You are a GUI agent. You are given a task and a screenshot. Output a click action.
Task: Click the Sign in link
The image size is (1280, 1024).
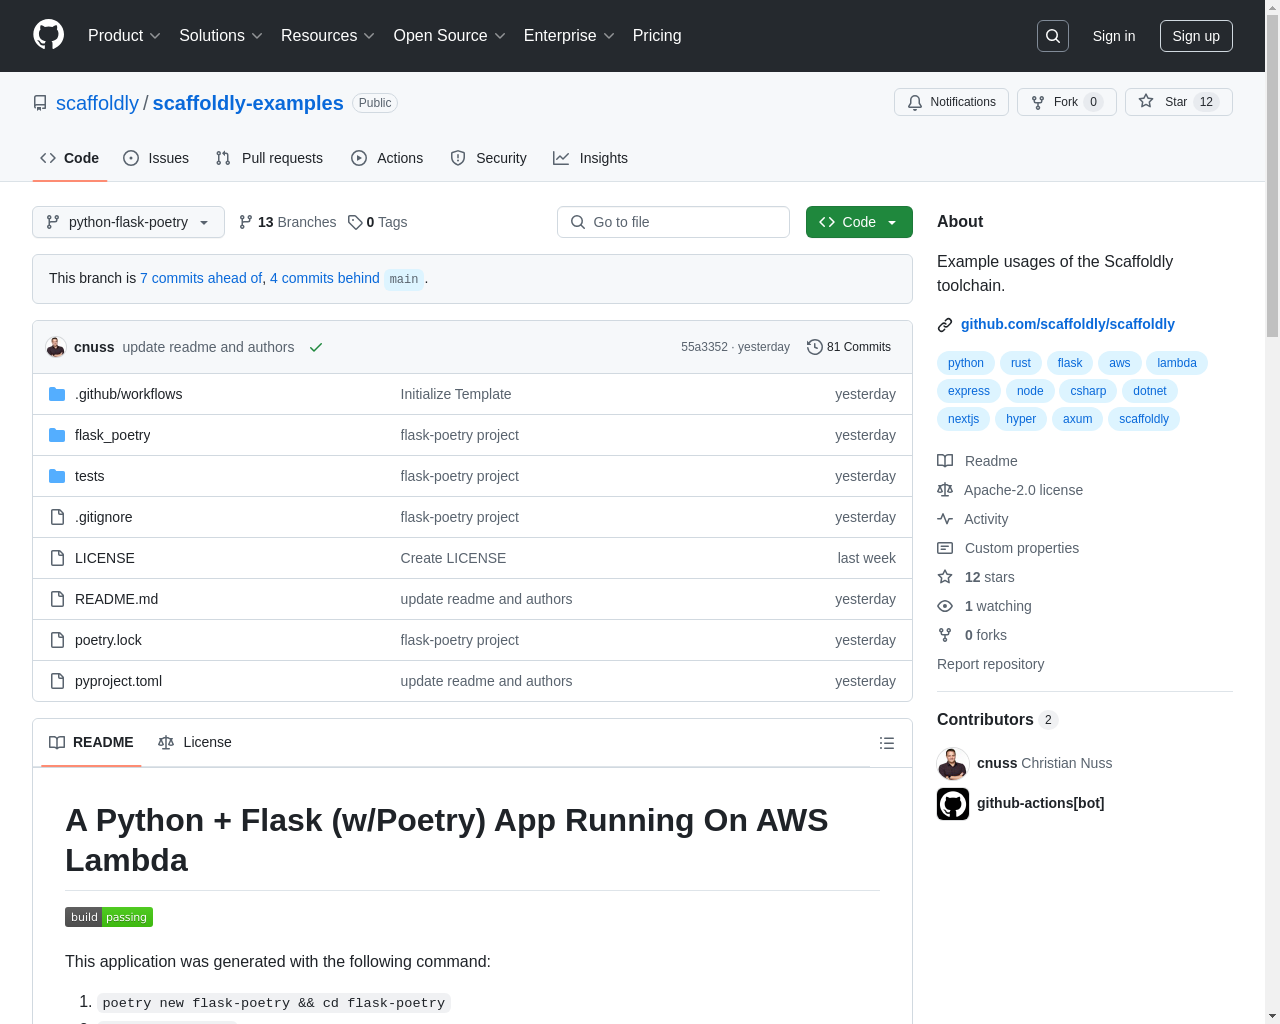(1114, 36)
